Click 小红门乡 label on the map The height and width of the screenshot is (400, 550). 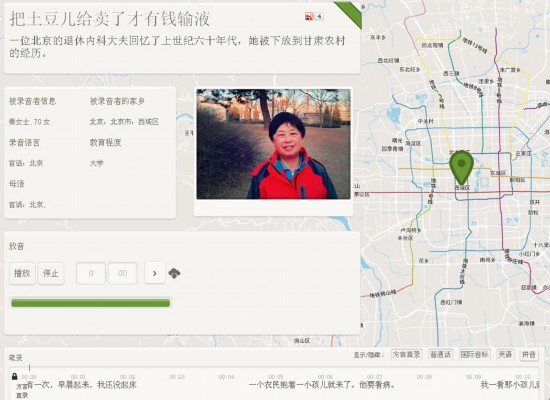[x=530, y=254]
